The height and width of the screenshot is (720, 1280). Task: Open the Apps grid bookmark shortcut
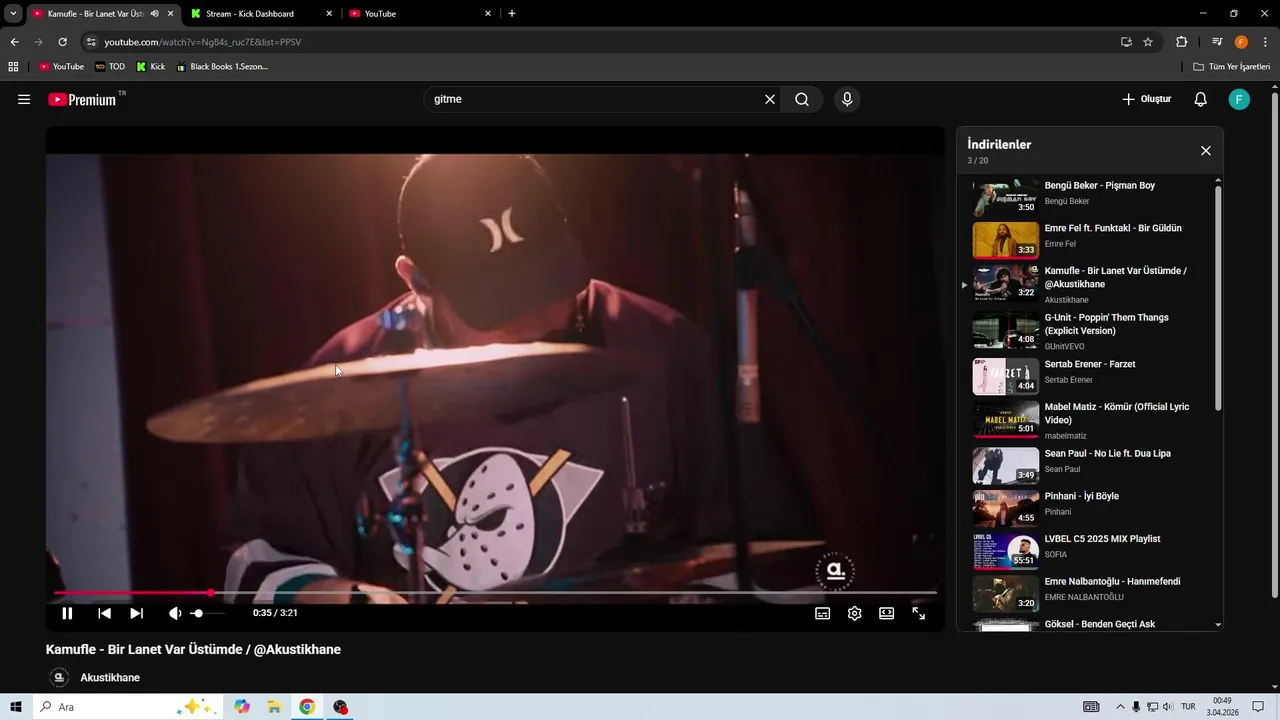pyautogui.click(x=13, y=67)
